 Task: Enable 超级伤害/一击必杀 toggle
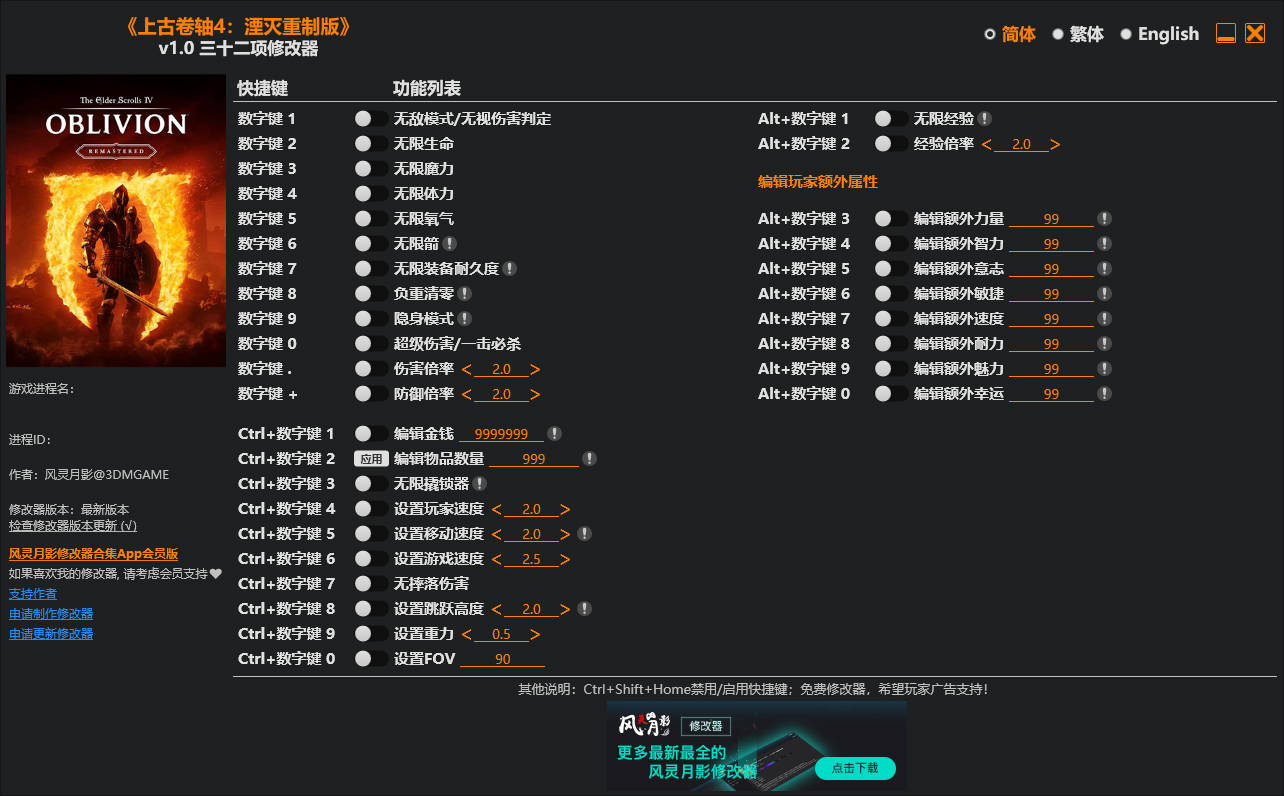tap(371, 343)
